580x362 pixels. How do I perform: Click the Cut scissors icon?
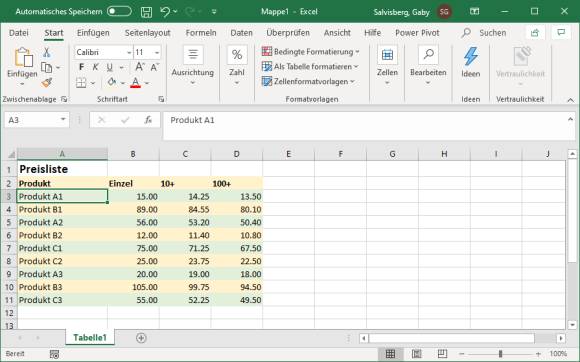click(x=47, y=52)
